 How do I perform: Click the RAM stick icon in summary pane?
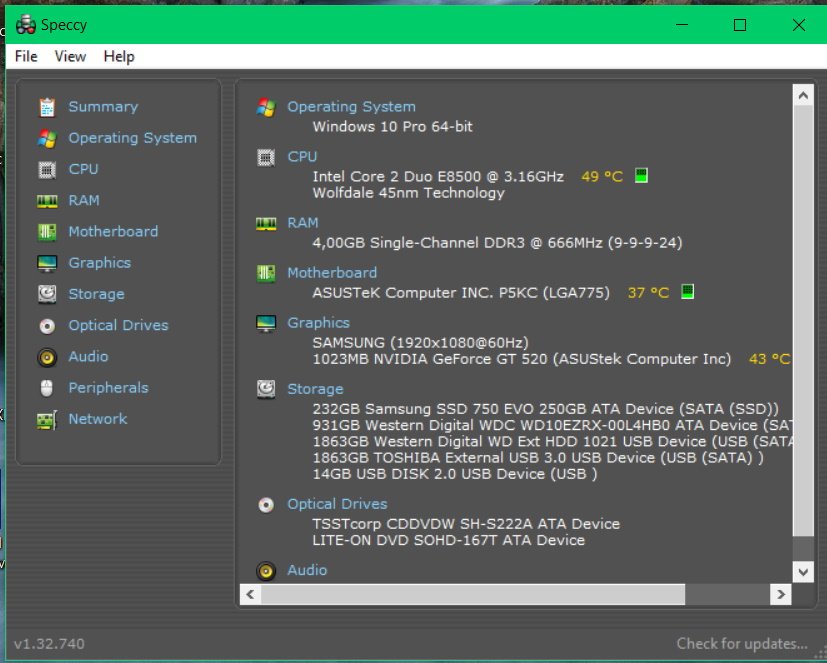click(x=266, y=224)
